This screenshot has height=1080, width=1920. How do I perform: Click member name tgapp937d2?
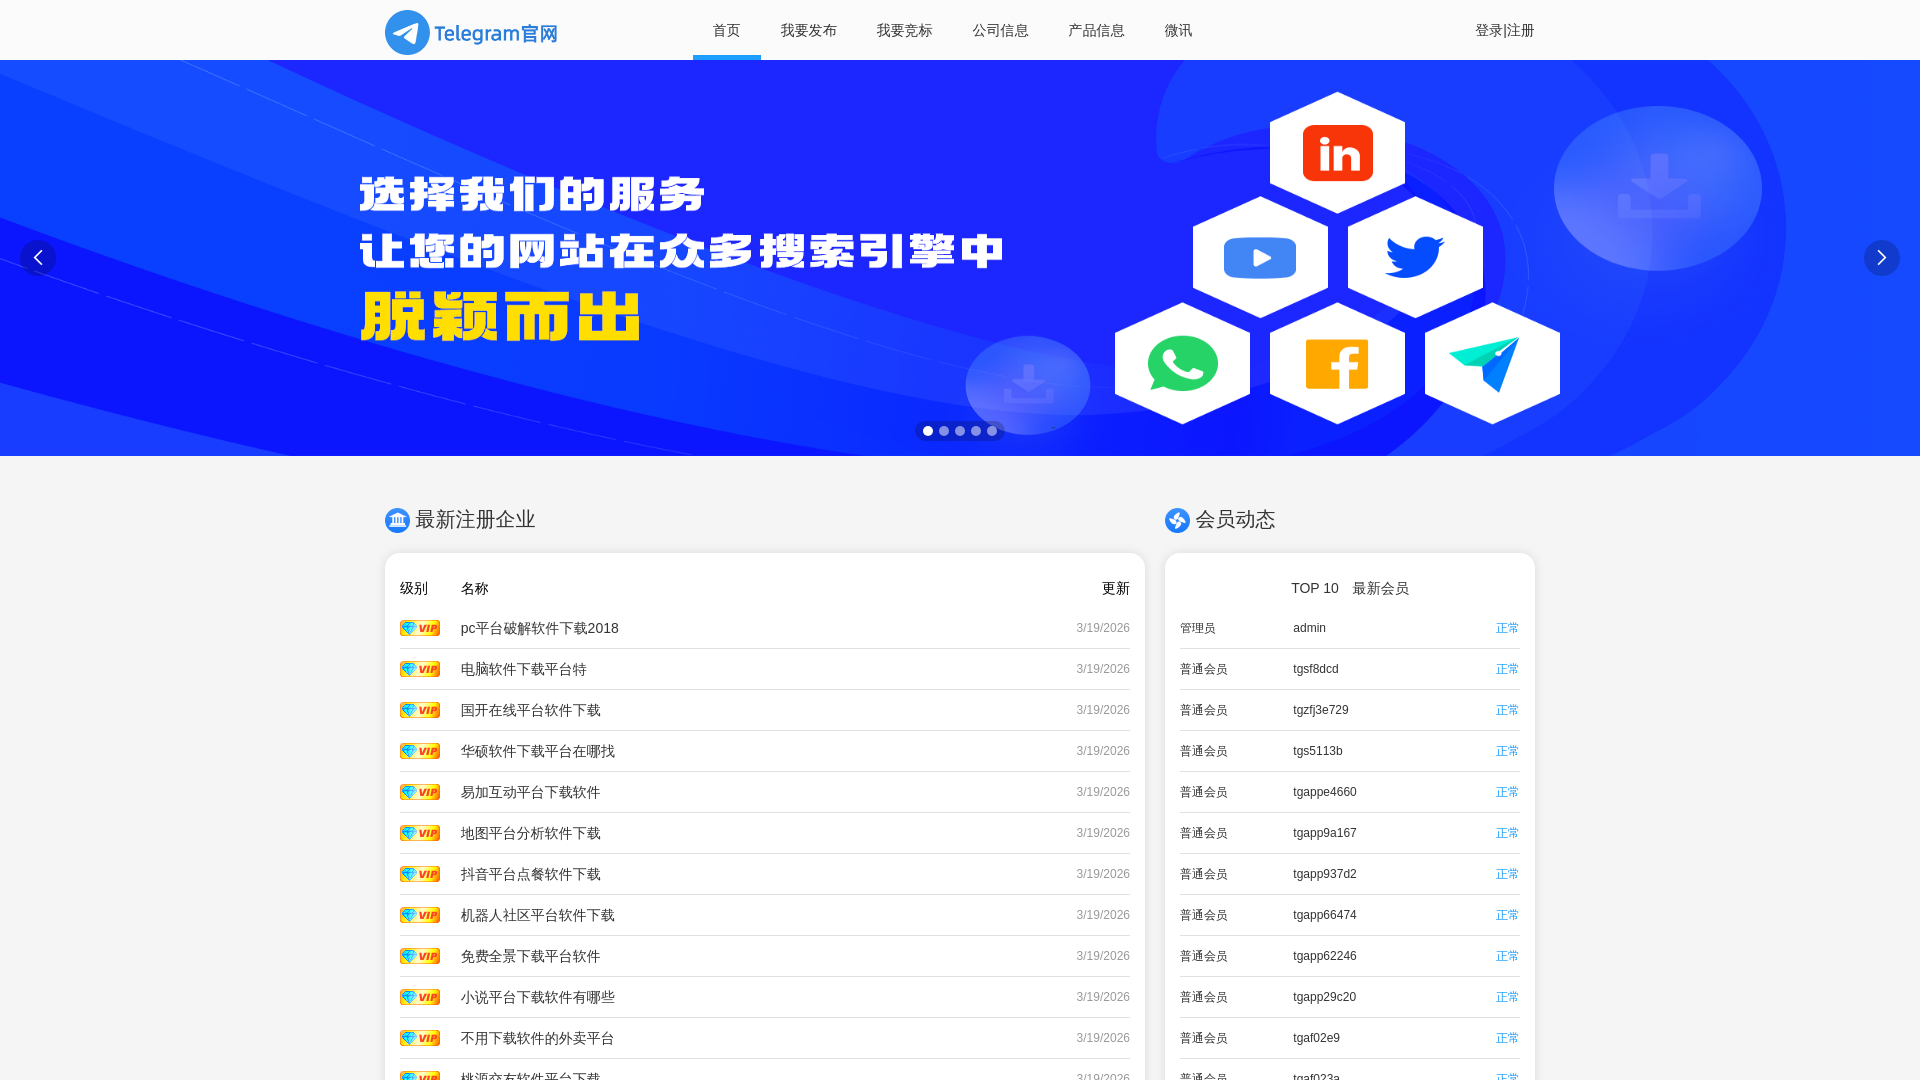tap(1325, 874)
